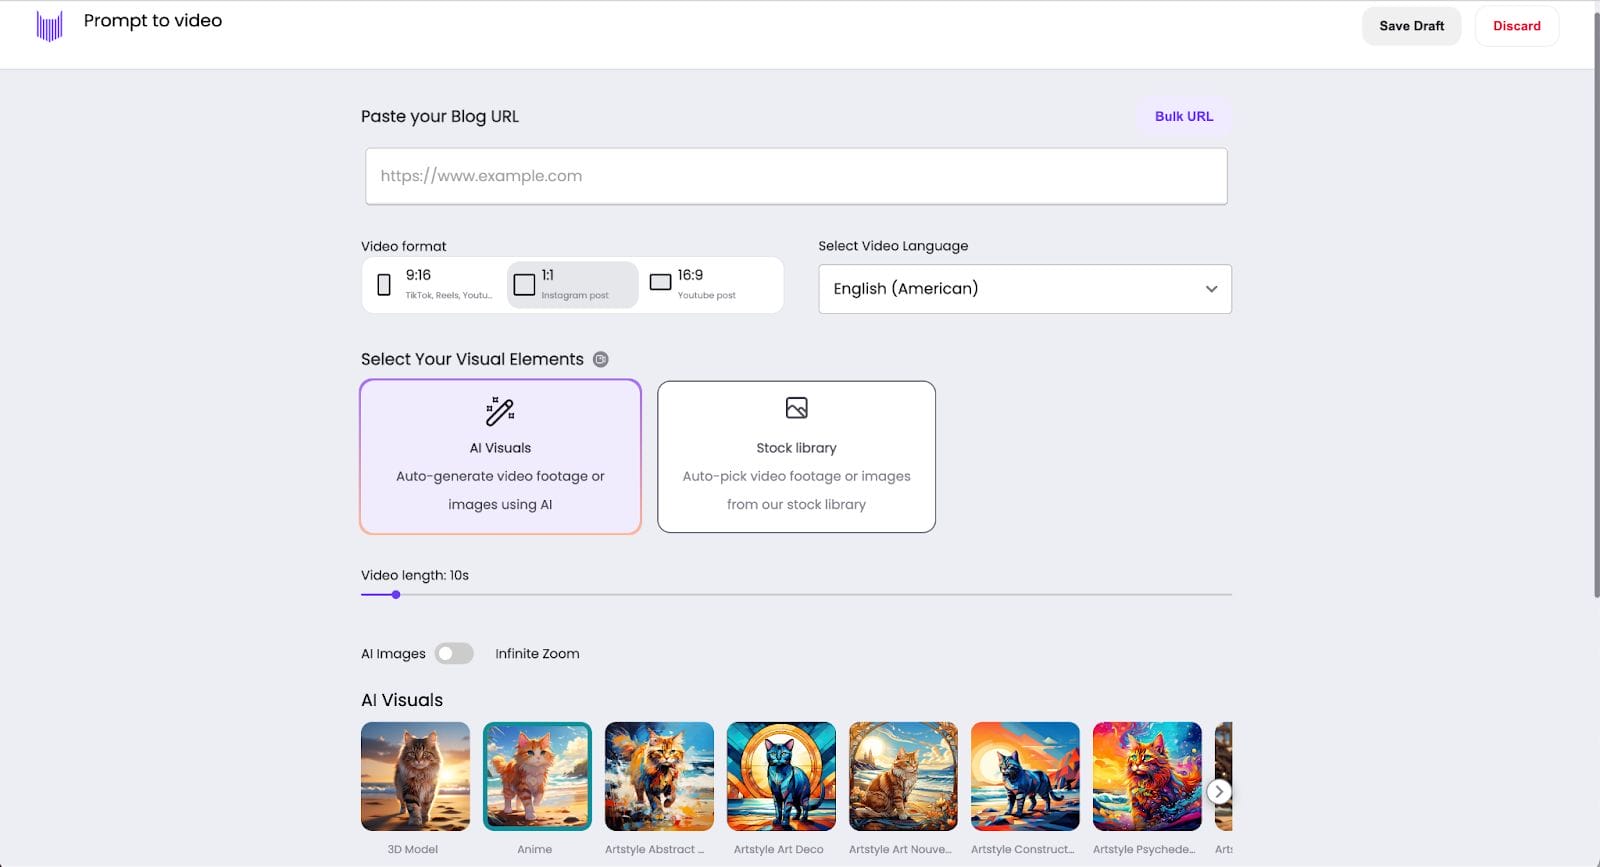
Task: Pick the Artstyle Art Deco thumbnail
Action: pyautogui.click(x=781, y=777)
